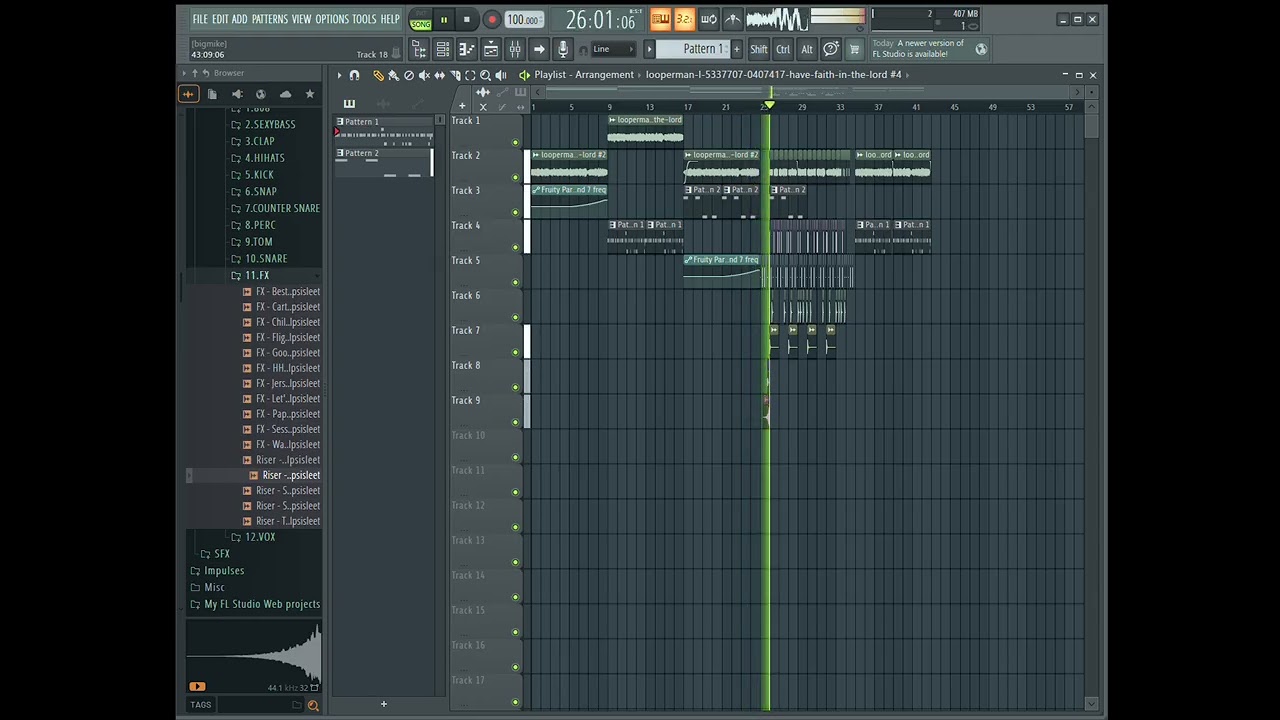Open the Piano roll view icon
This screenshot has width=1280, height=720.
tap(466, 49)
